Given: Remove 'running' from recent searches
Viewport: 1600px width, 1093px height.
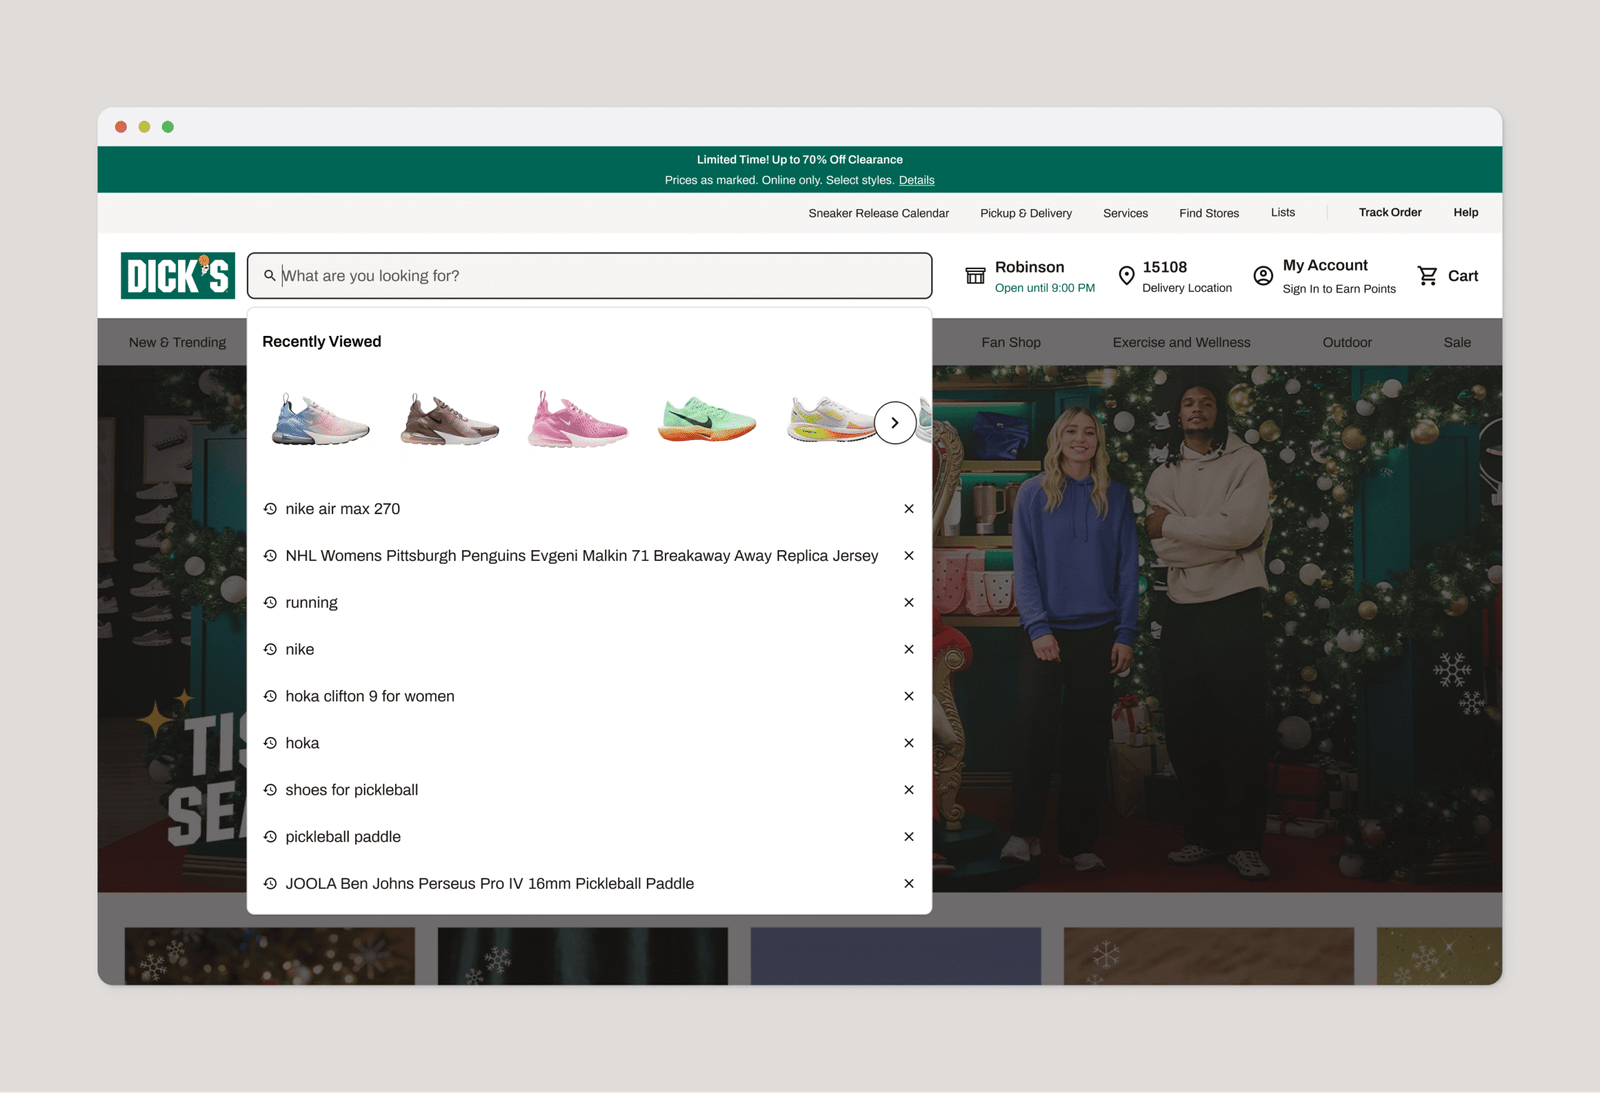Looking at the screenshot, I should pyautogui.click(x=908, y=603).
